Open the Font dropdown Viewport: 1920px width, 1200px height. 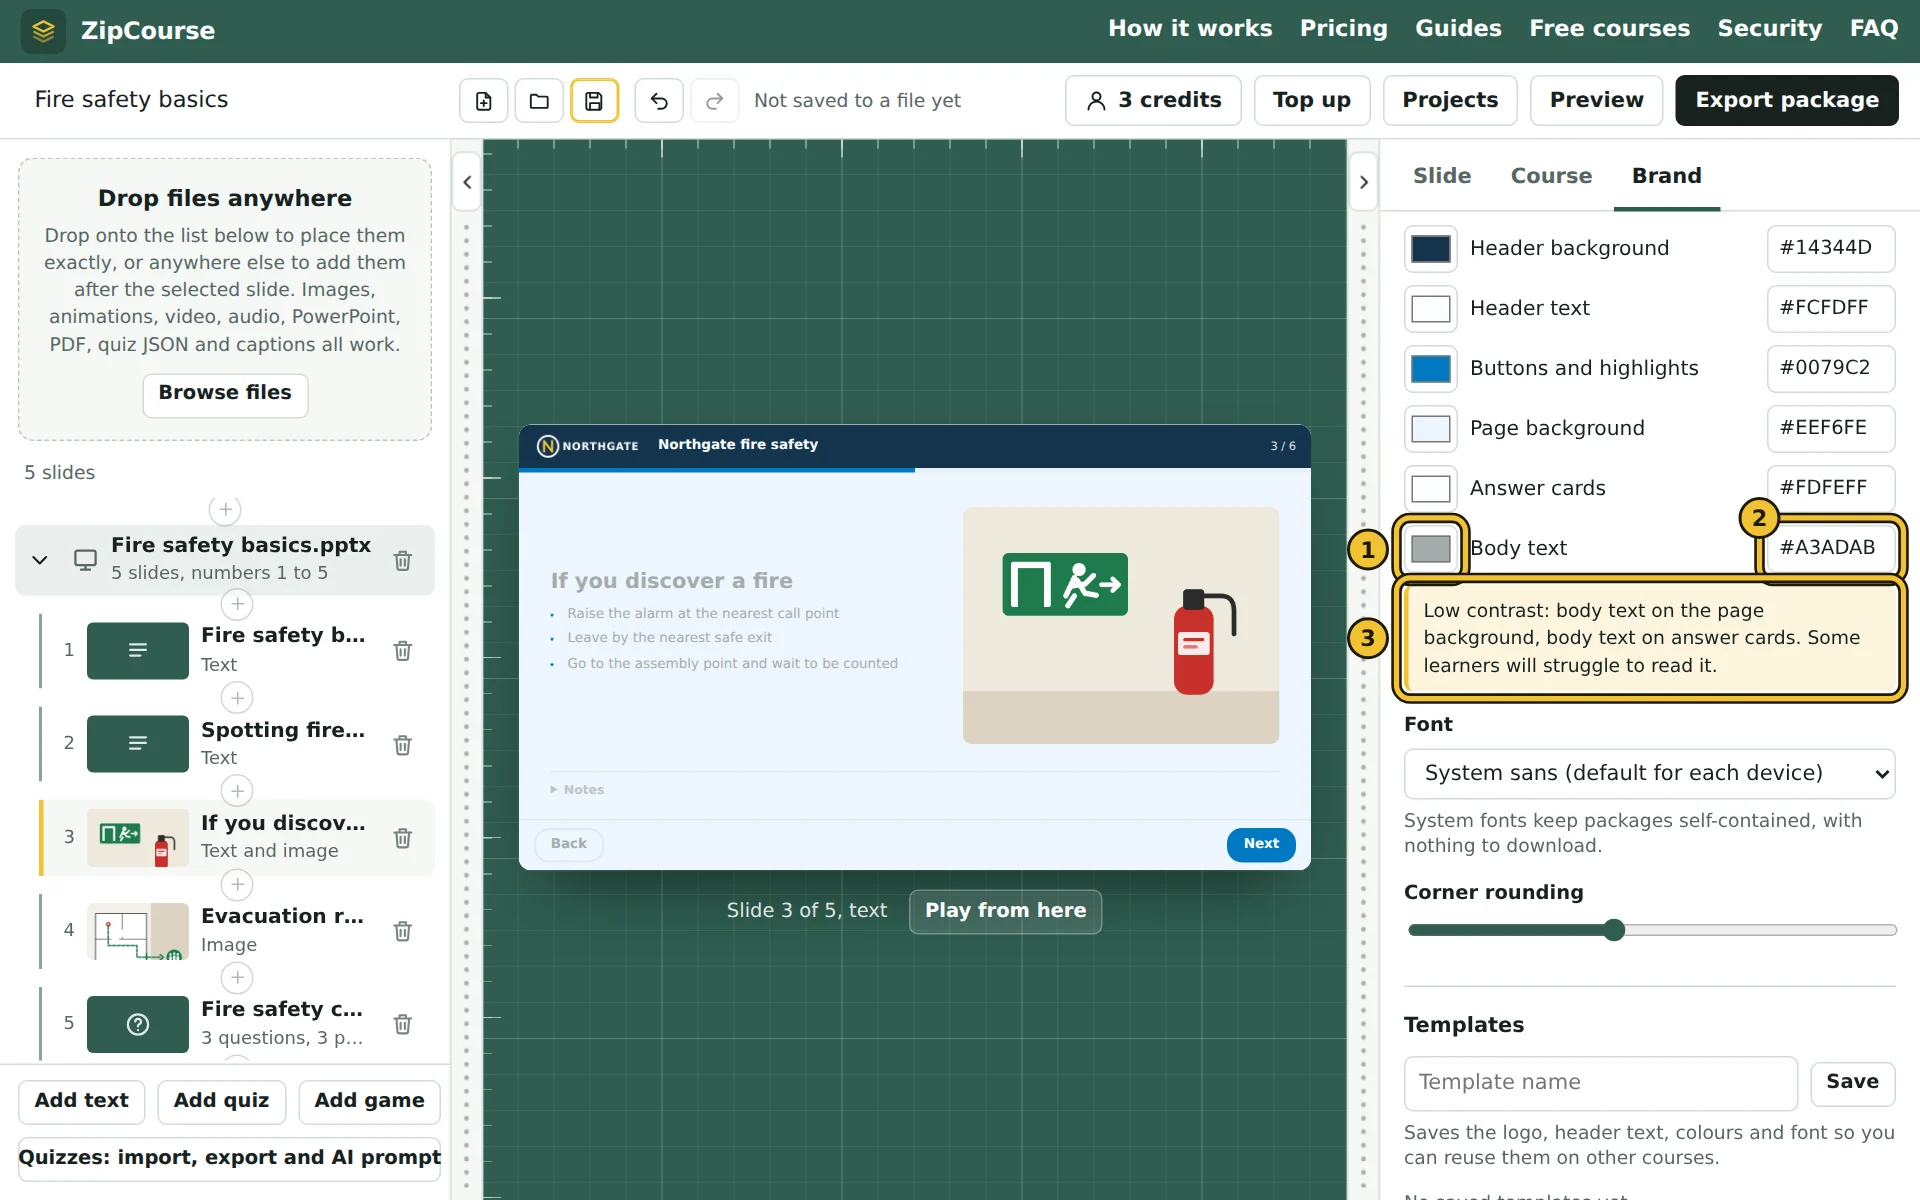pyautogui.click(x=1649, y=773)
